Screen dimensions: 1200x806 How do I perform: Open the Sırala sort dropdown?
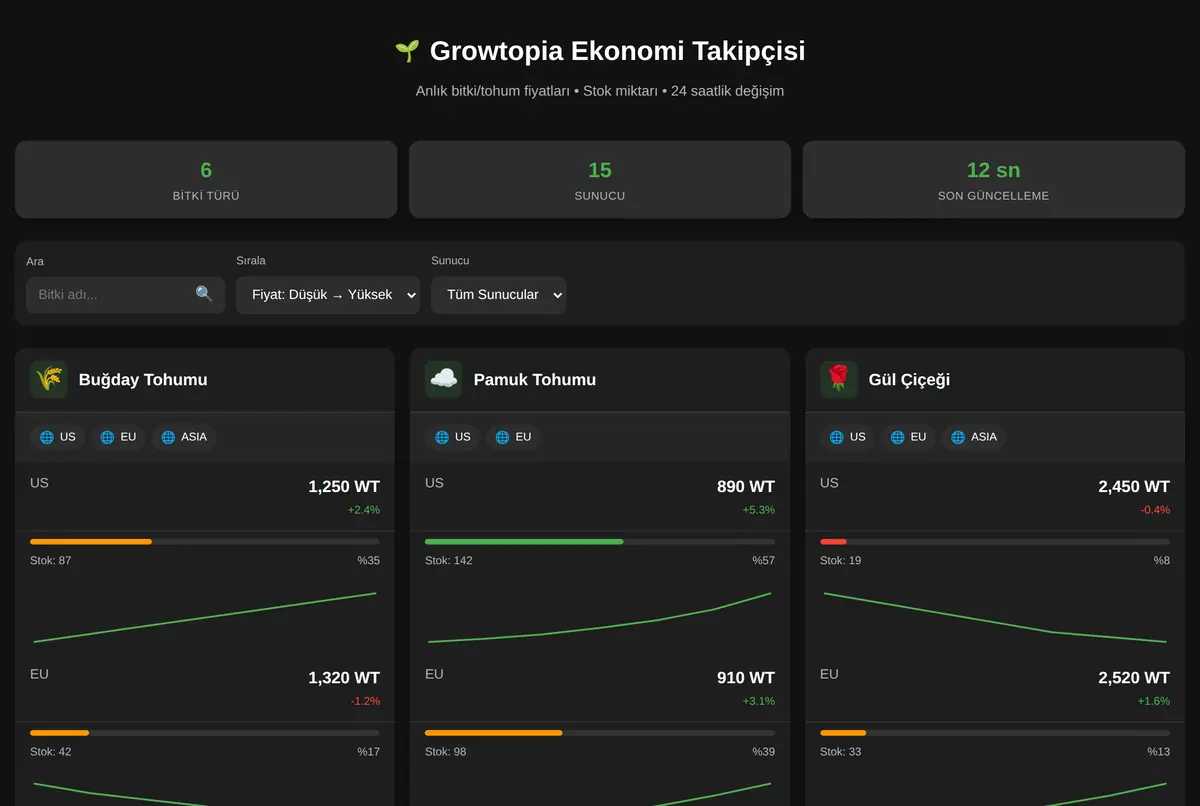328,295
